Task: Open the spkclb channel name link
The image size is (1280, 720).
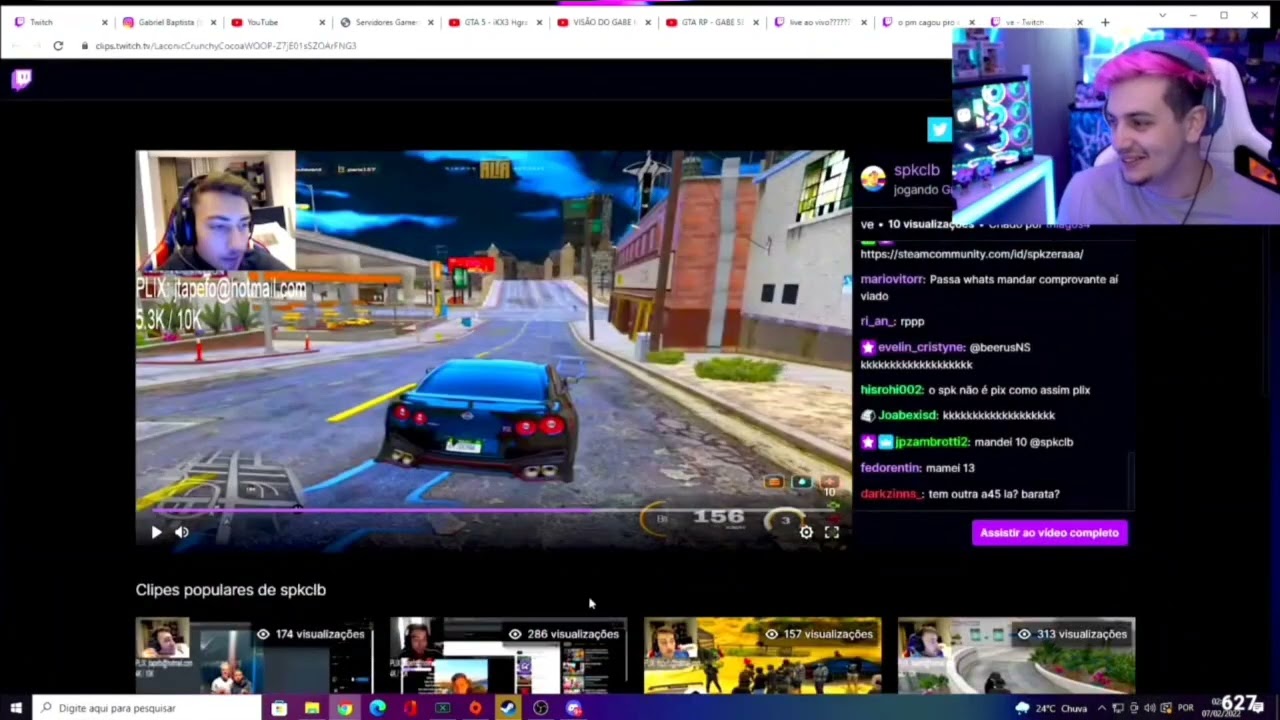Action: [916, 170]
